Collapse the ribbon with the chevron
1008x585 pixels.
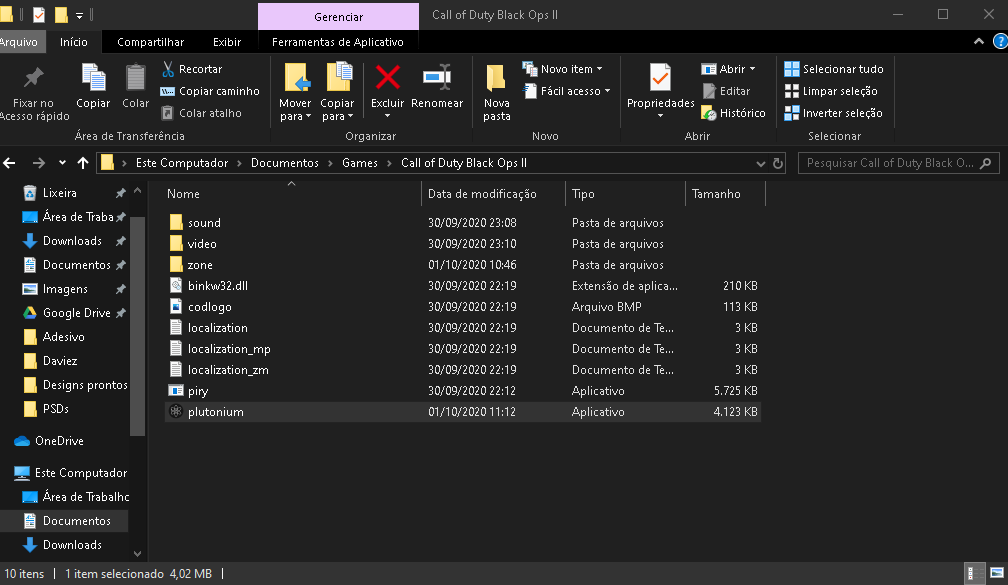point(978,42)
